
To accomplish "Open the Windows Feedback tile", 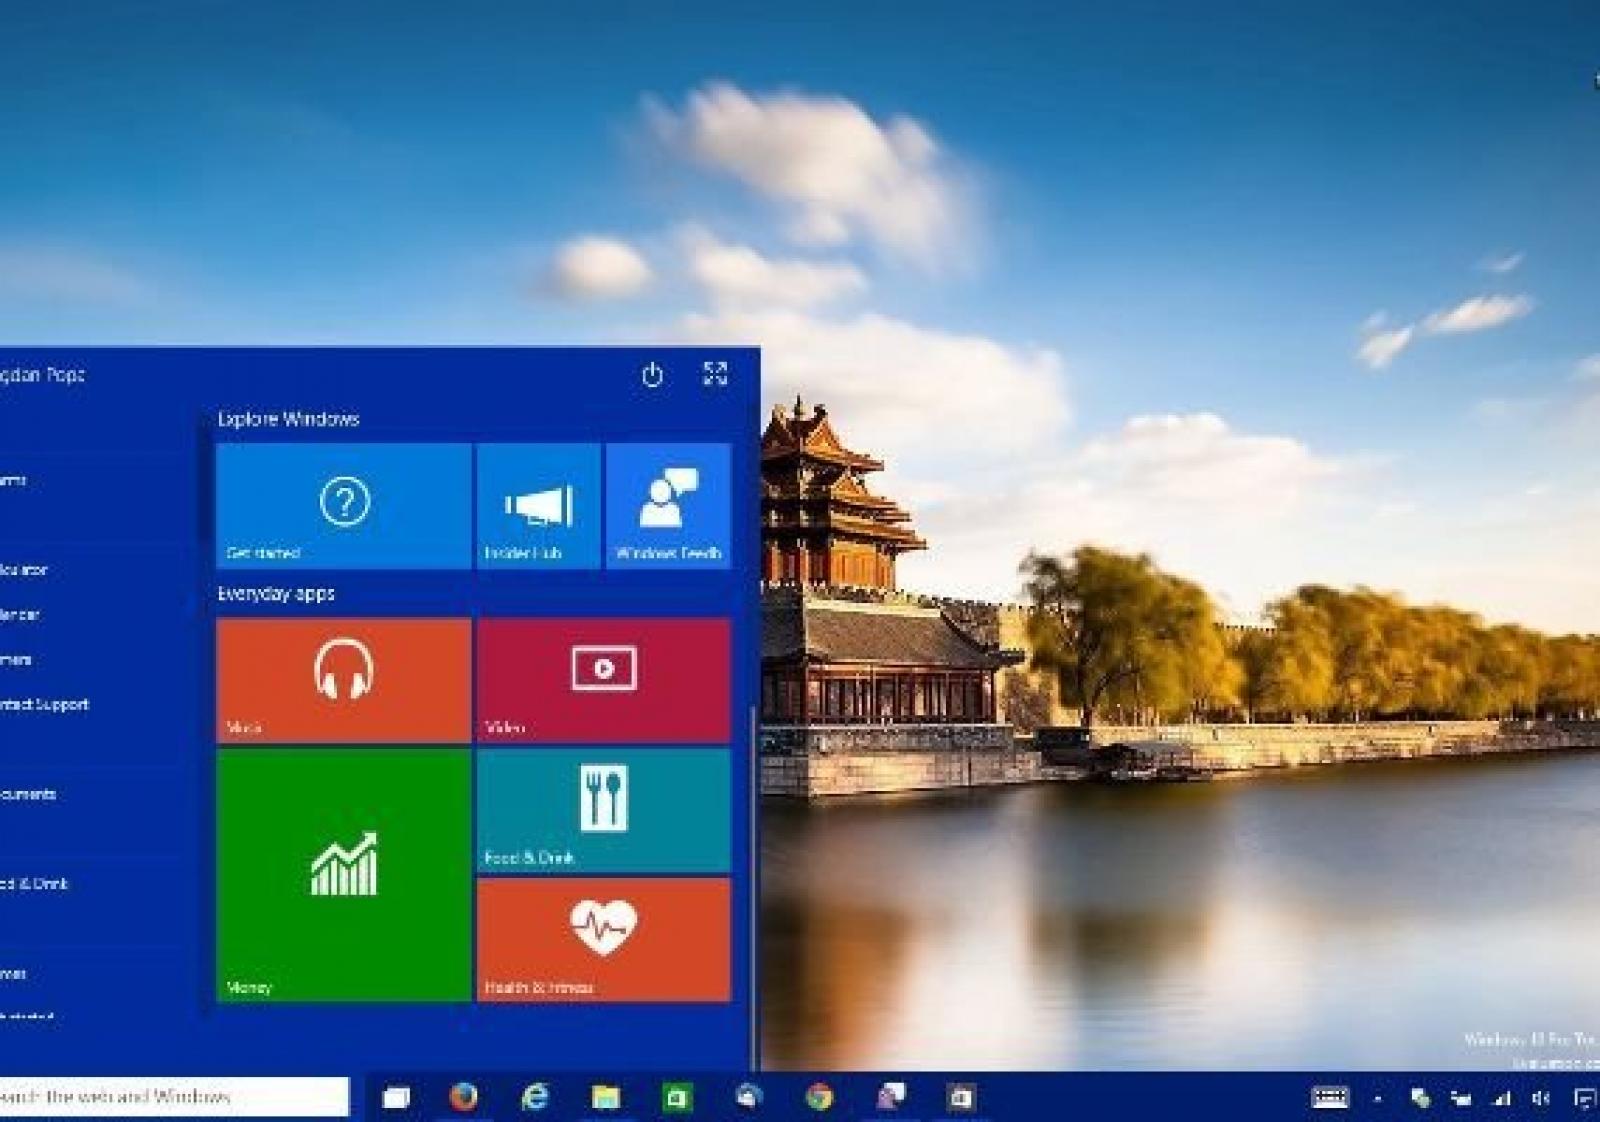I will tap(668, 506).
